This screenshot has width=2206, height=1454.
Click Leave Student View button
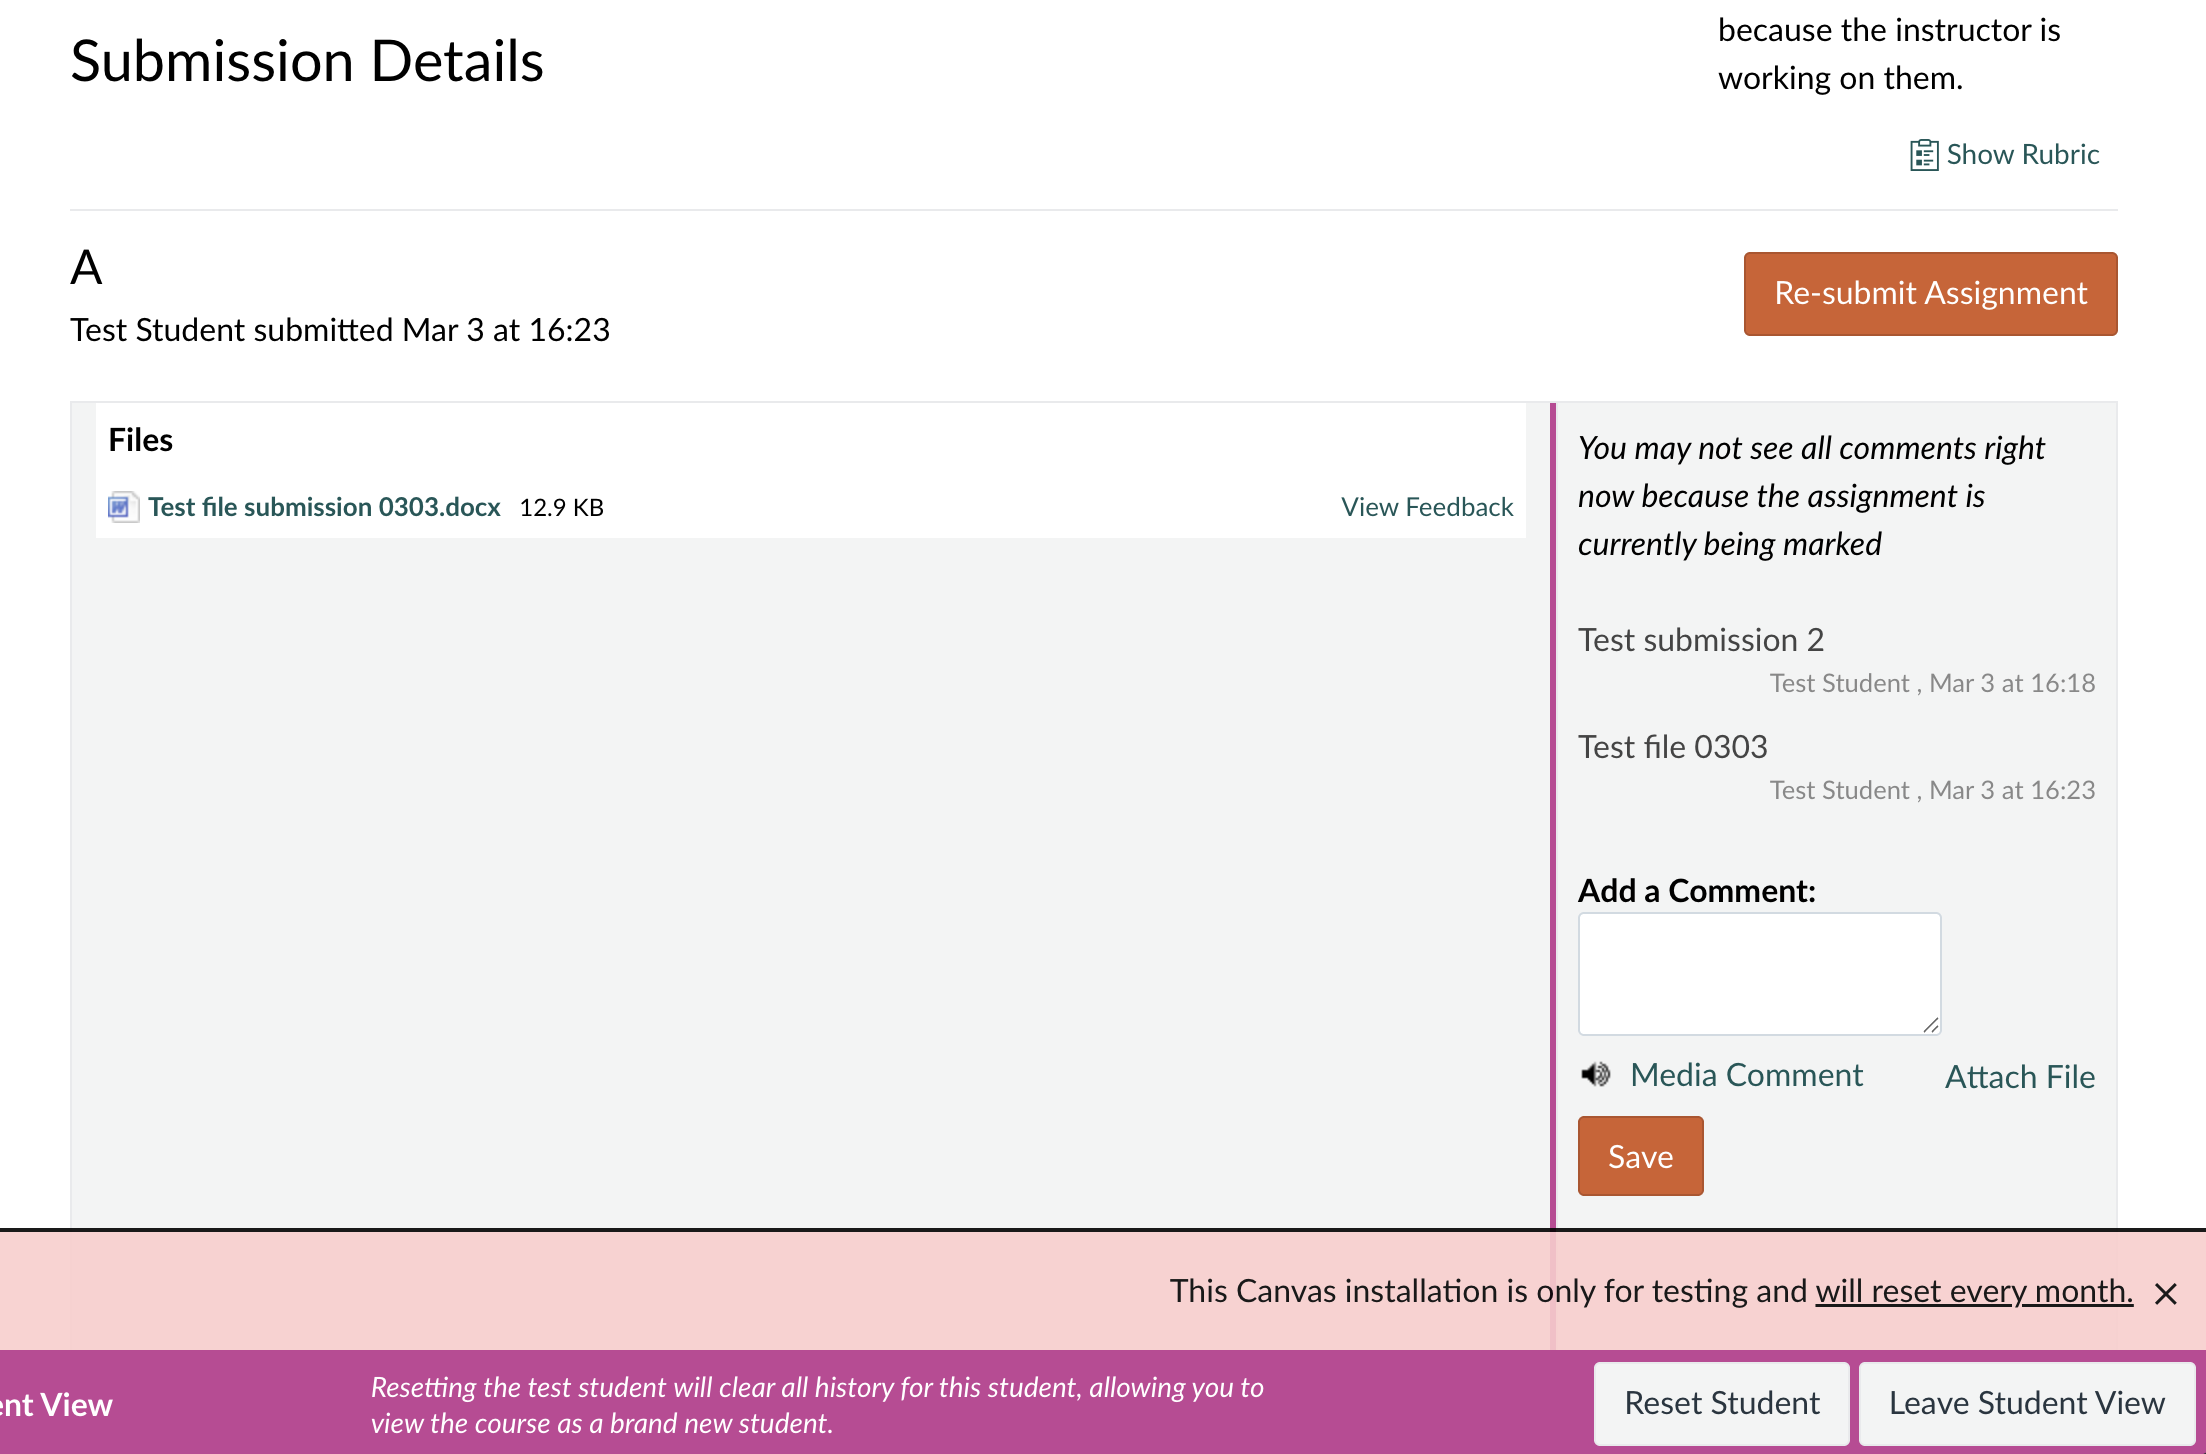pyautogui.click(x=2026, y=1403)
